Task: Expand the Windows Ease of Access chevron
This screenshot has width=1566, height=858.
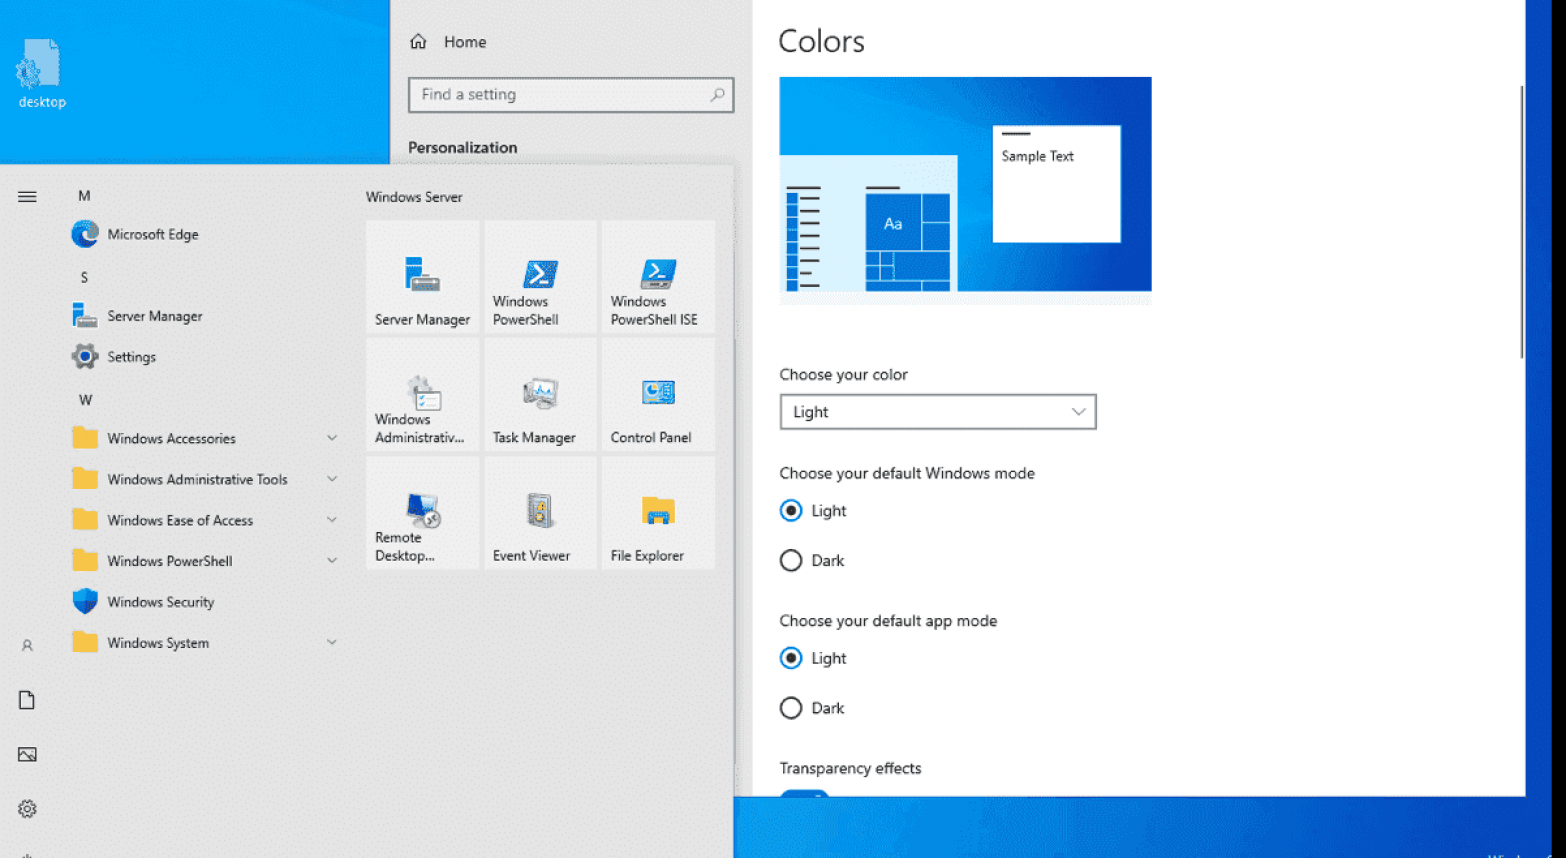Action: tap(332, 520)
